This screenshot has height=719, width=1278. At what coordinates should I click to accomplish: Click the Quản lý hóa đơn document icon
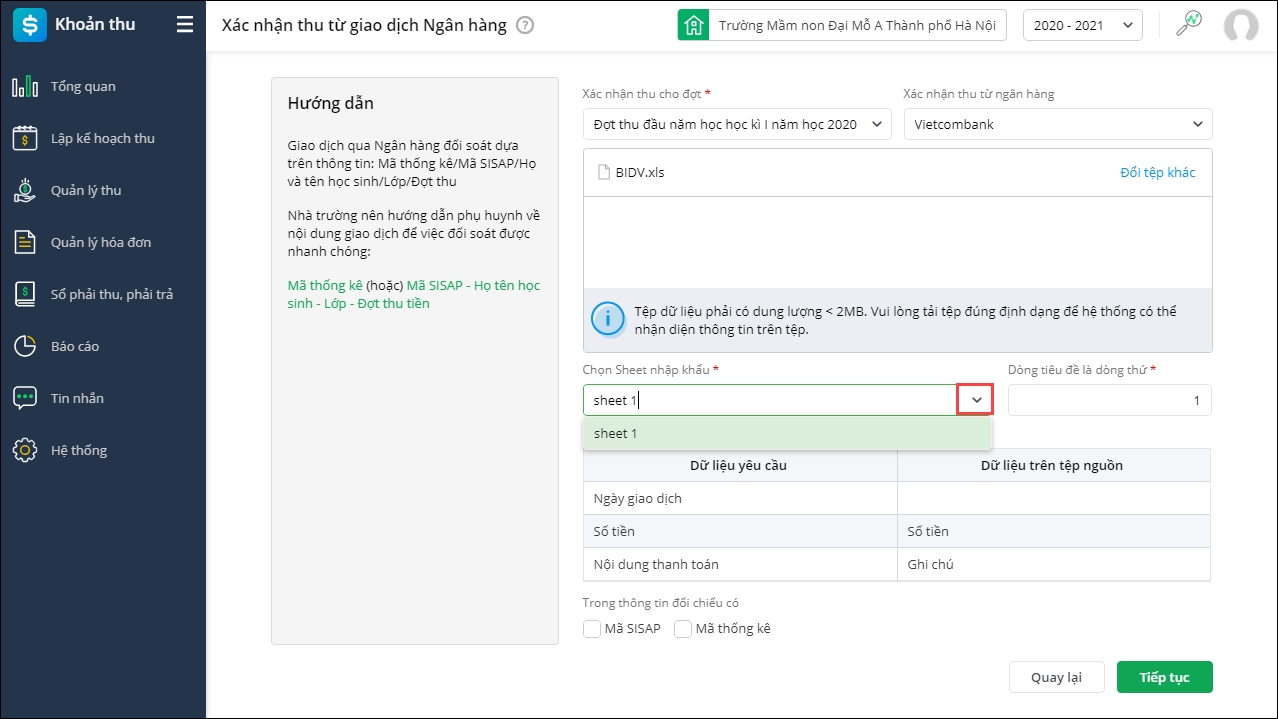pyautogui.click(x=25, y=243)
